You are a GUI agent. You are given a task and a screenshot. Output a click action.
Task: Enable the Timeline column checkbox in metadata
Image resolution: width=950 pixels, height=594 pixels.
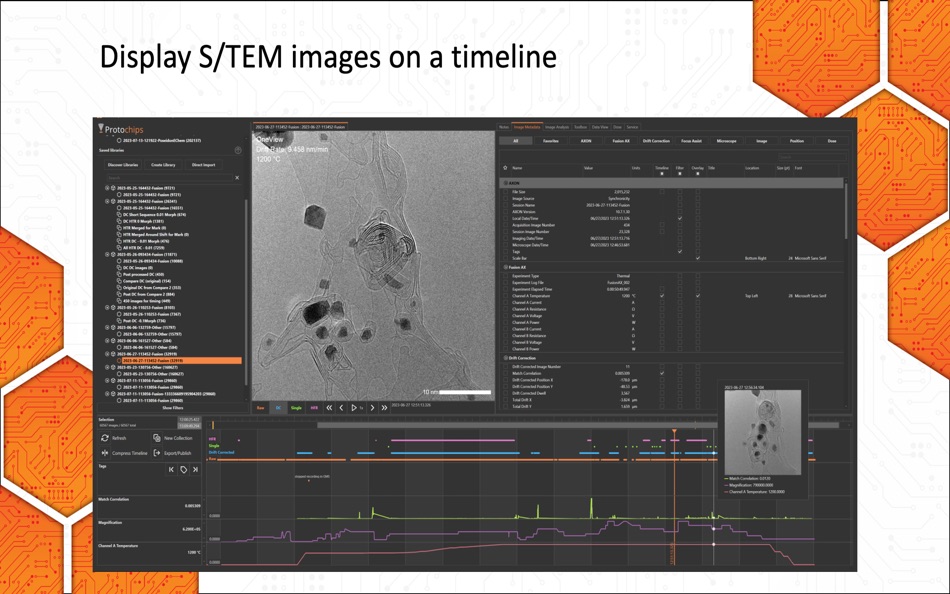pos(662,173)
